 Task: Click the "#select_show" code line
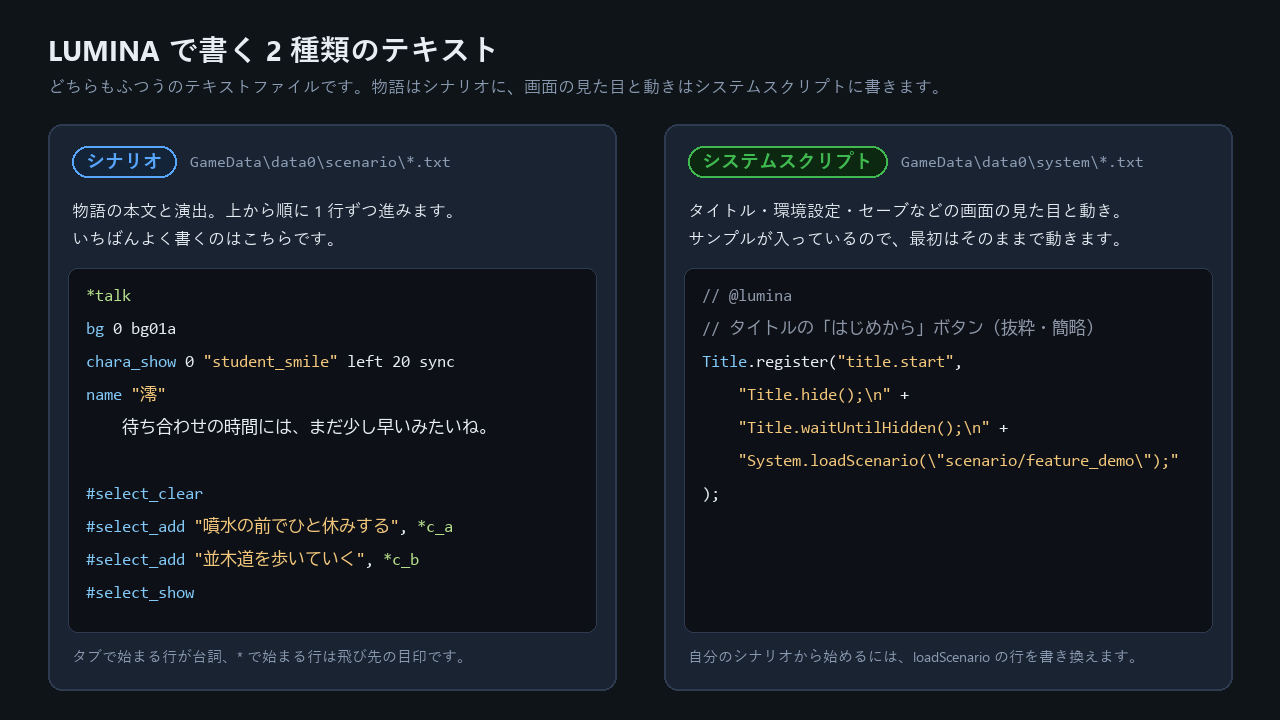[140, 593]
